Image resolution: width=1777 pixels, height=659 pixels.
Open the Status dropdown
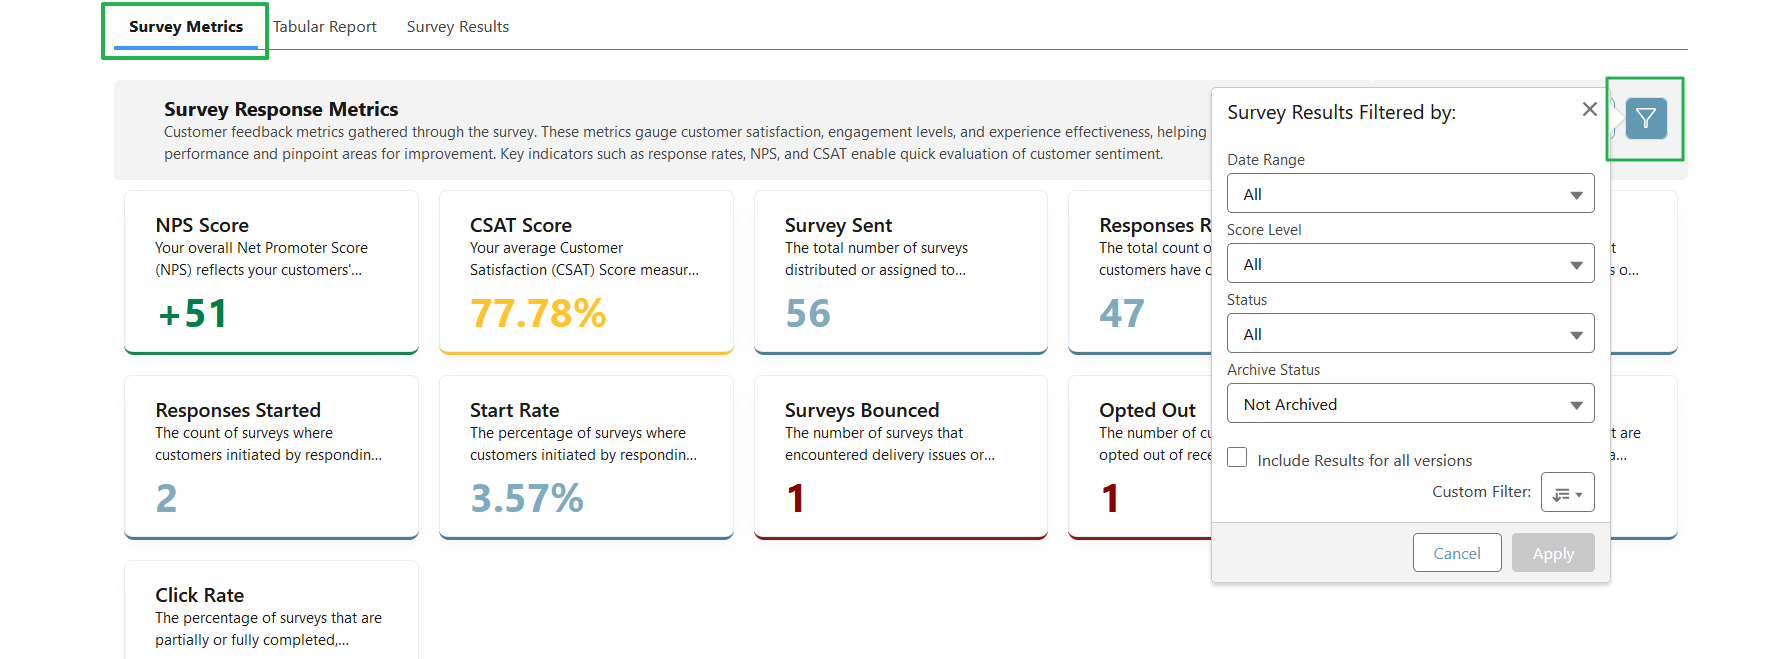(1409, 333)
